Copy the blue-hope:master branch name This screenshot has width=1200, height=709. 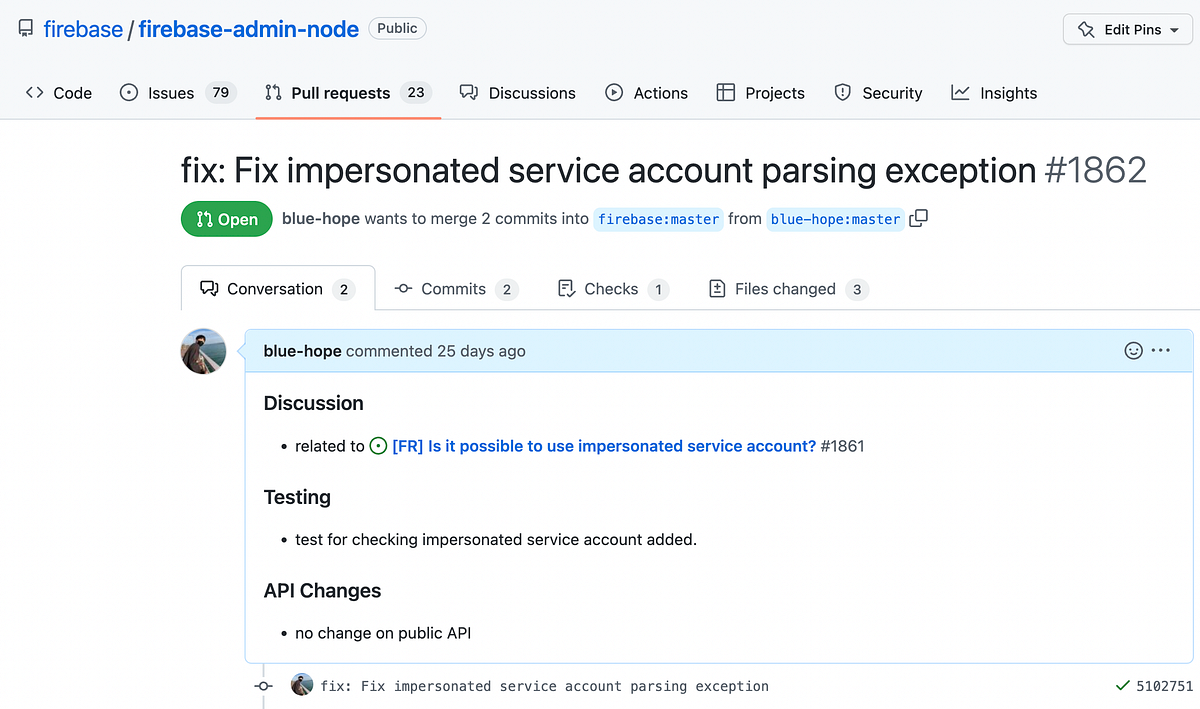point(918,218)
